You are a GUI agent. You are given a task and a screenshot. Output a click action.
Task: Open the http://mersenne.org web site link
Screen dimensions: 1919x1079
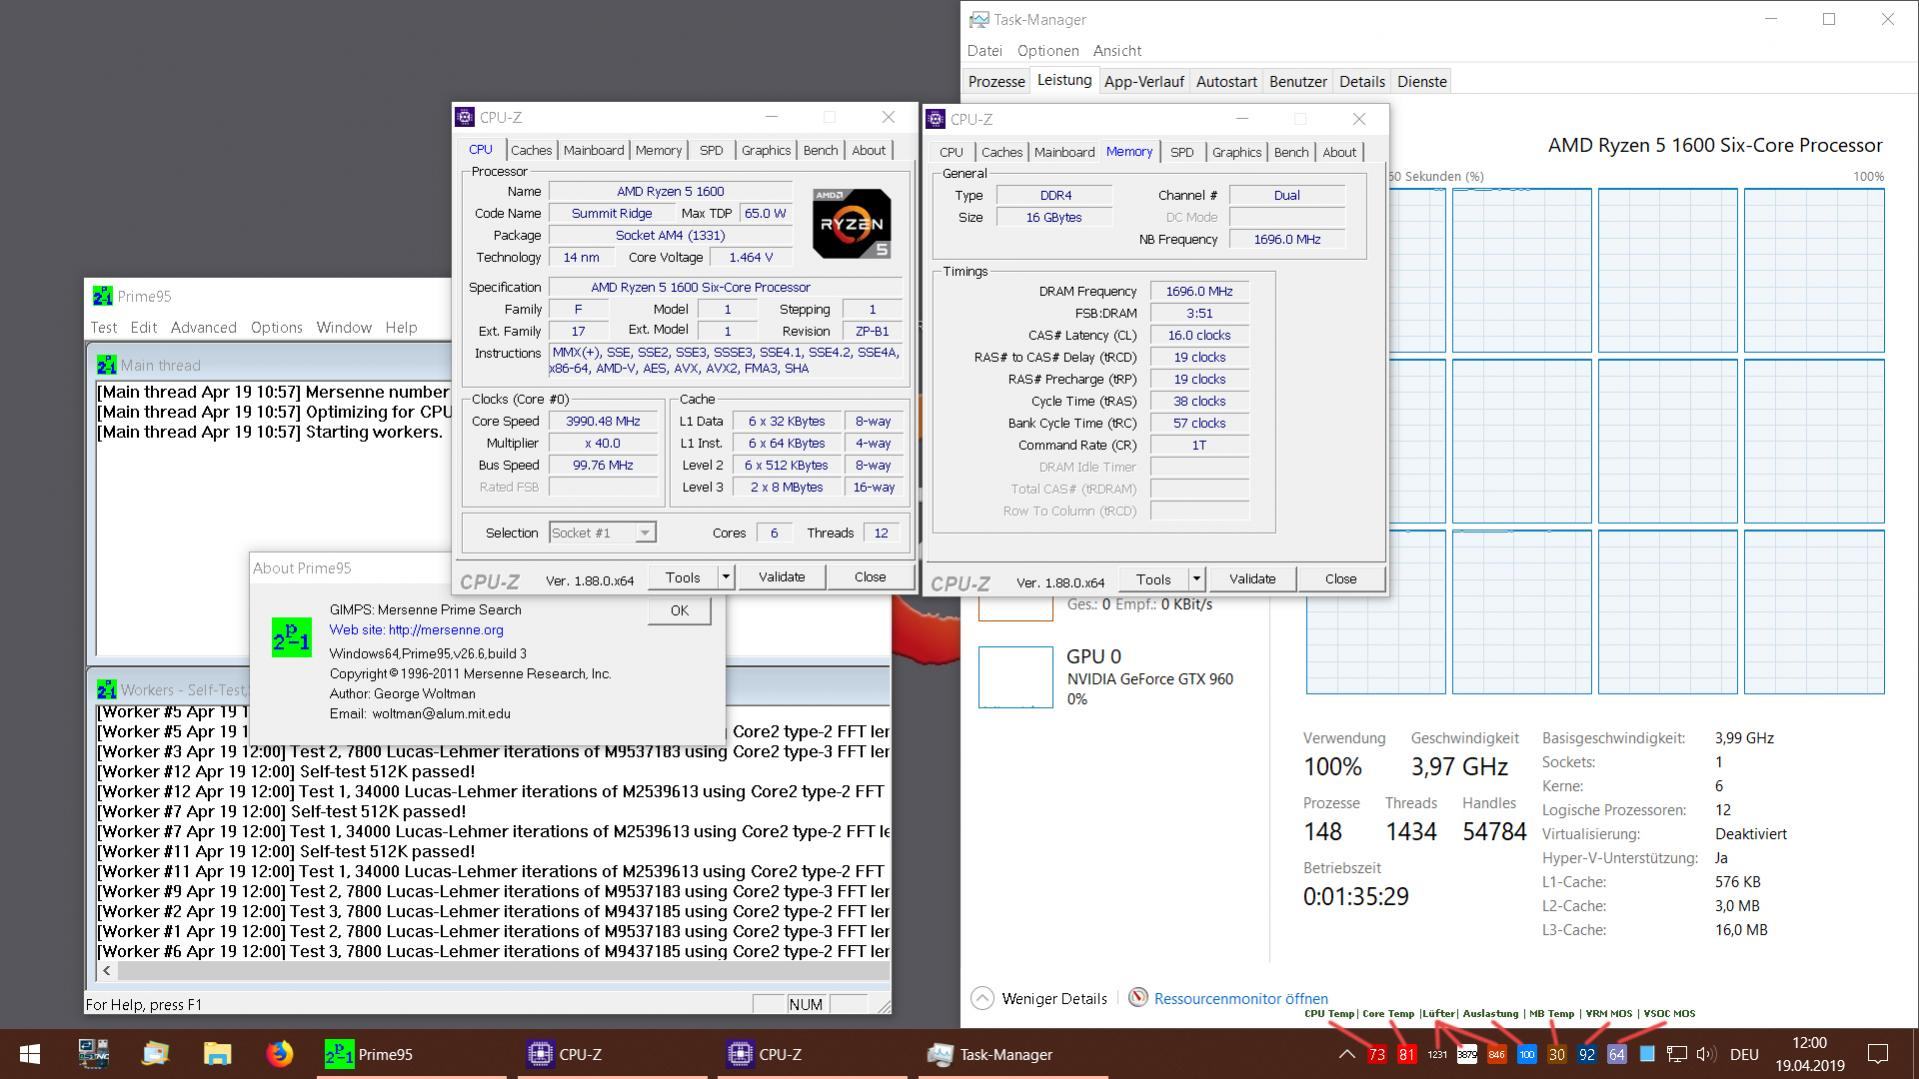coord(445,630)
